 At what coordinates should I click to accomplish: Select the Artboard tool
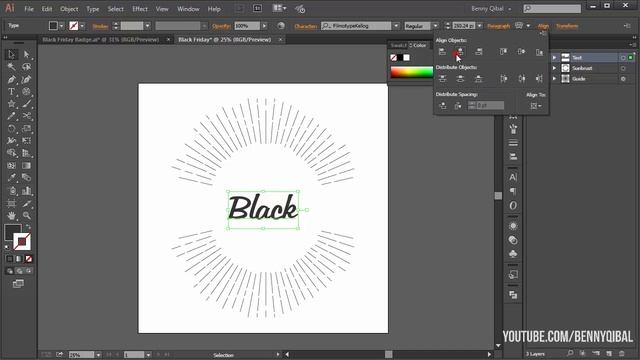click(x=11, y=203)
